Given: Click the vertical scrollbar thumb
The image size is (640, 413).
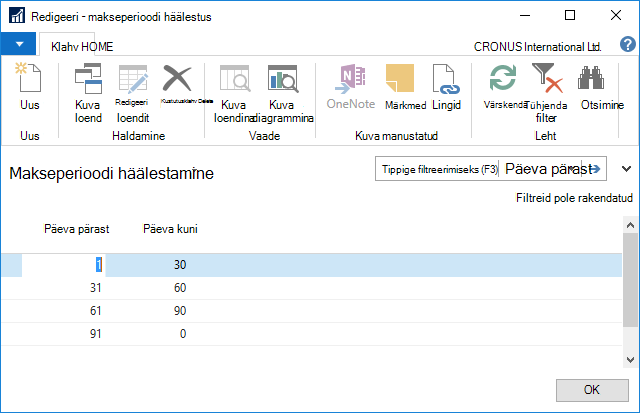Looking at the screenshot, I should click(x=630, y=280).
